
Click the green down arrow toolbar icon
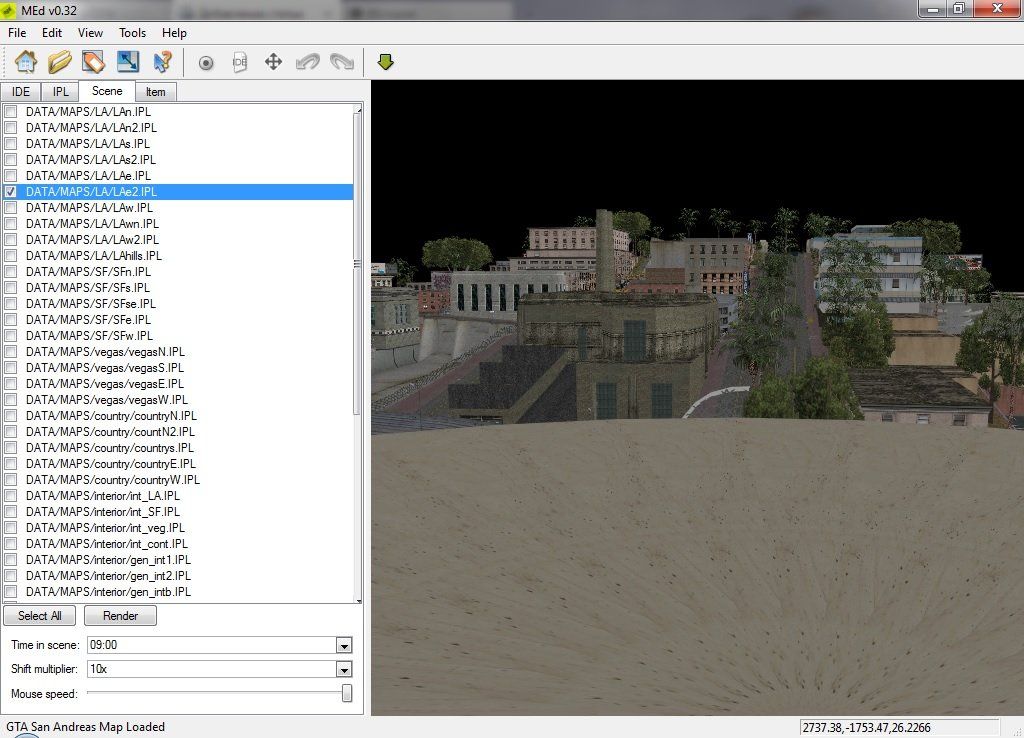[385, 62]
